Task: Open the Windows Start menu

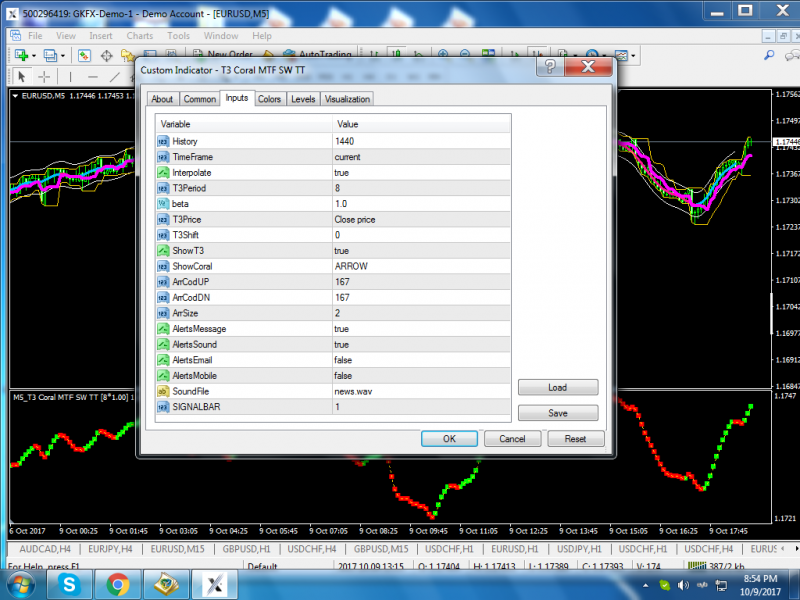Action: point(20,585)
